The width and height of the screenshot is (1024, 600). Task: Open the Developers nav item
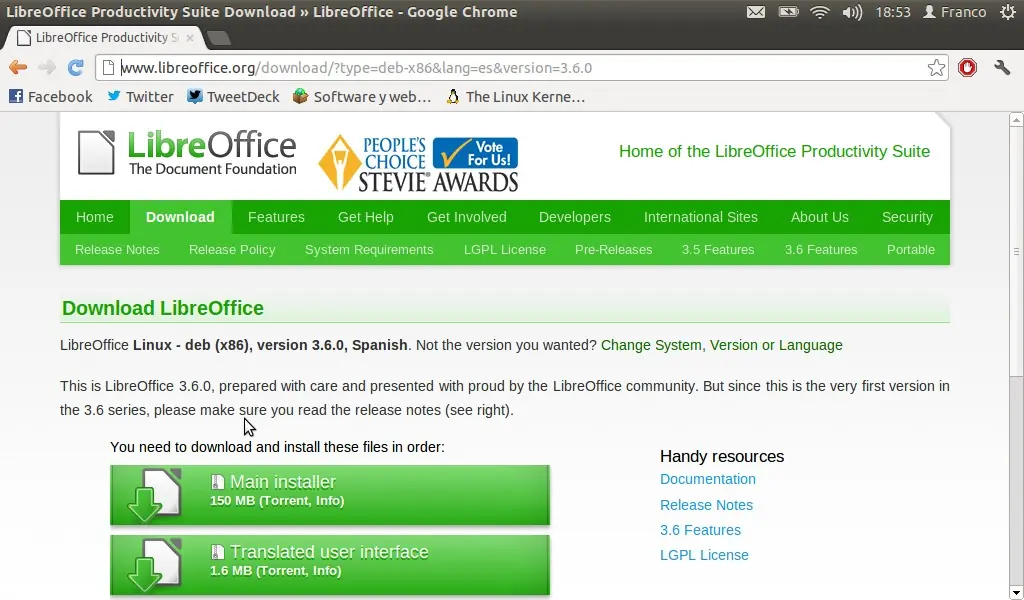575,217
